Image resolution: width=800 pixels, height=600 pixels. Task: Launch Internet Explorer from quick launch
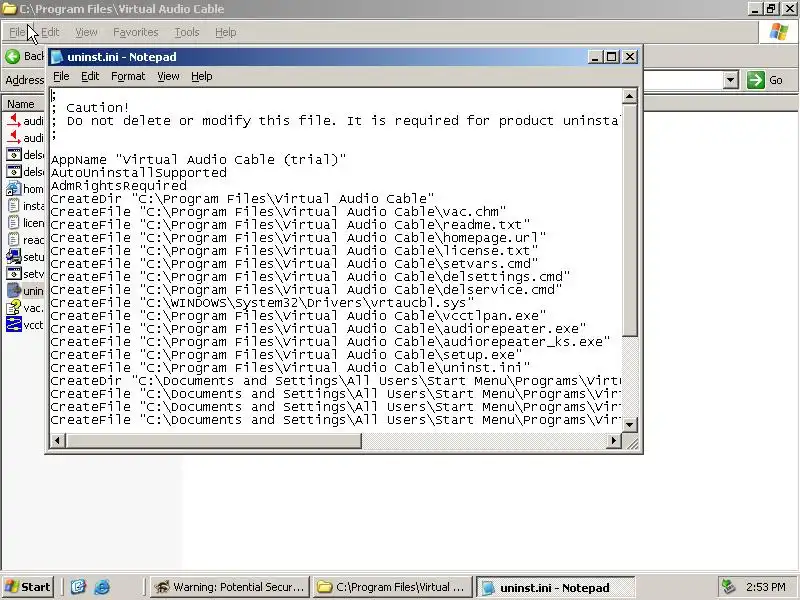point(102,587)
